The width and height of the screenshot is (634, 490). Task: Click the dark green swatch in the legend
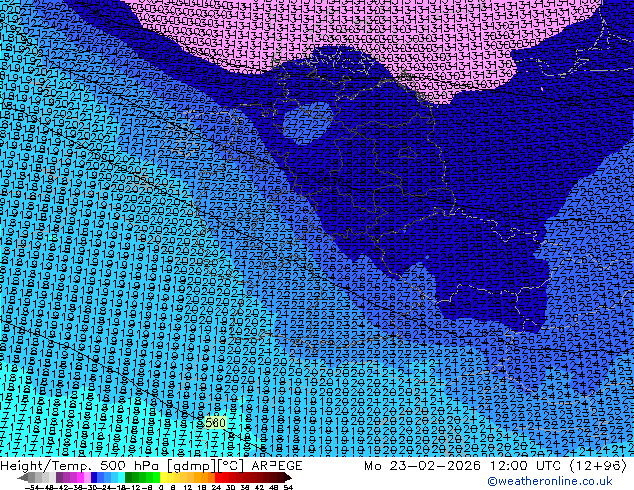[x=128, y=477]
